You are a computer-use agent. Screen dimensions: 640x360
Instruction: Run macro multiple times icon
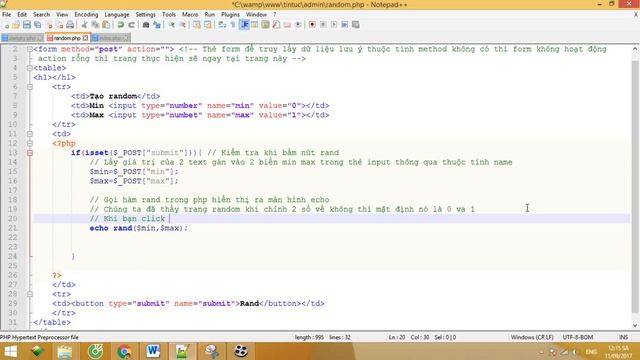click(345, 25)
